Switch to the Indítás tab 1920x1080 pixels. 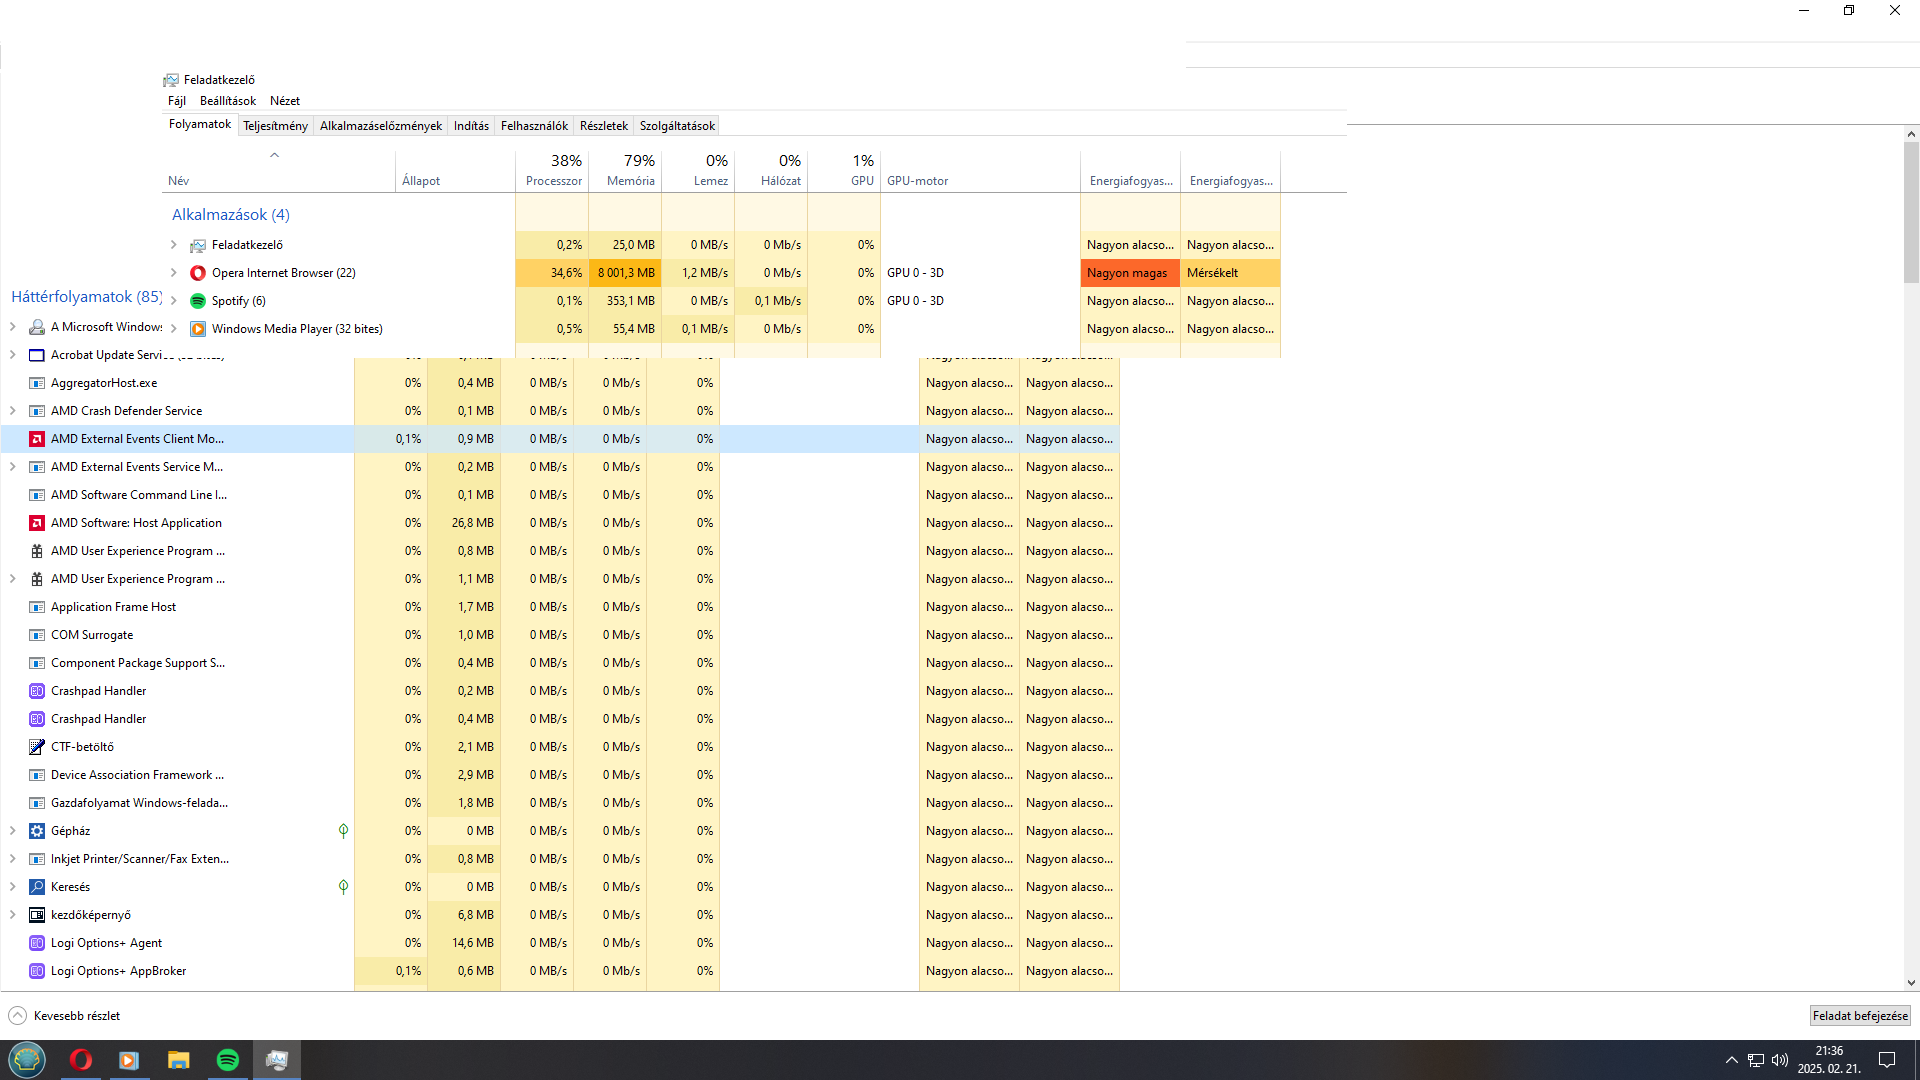[471, 126]
